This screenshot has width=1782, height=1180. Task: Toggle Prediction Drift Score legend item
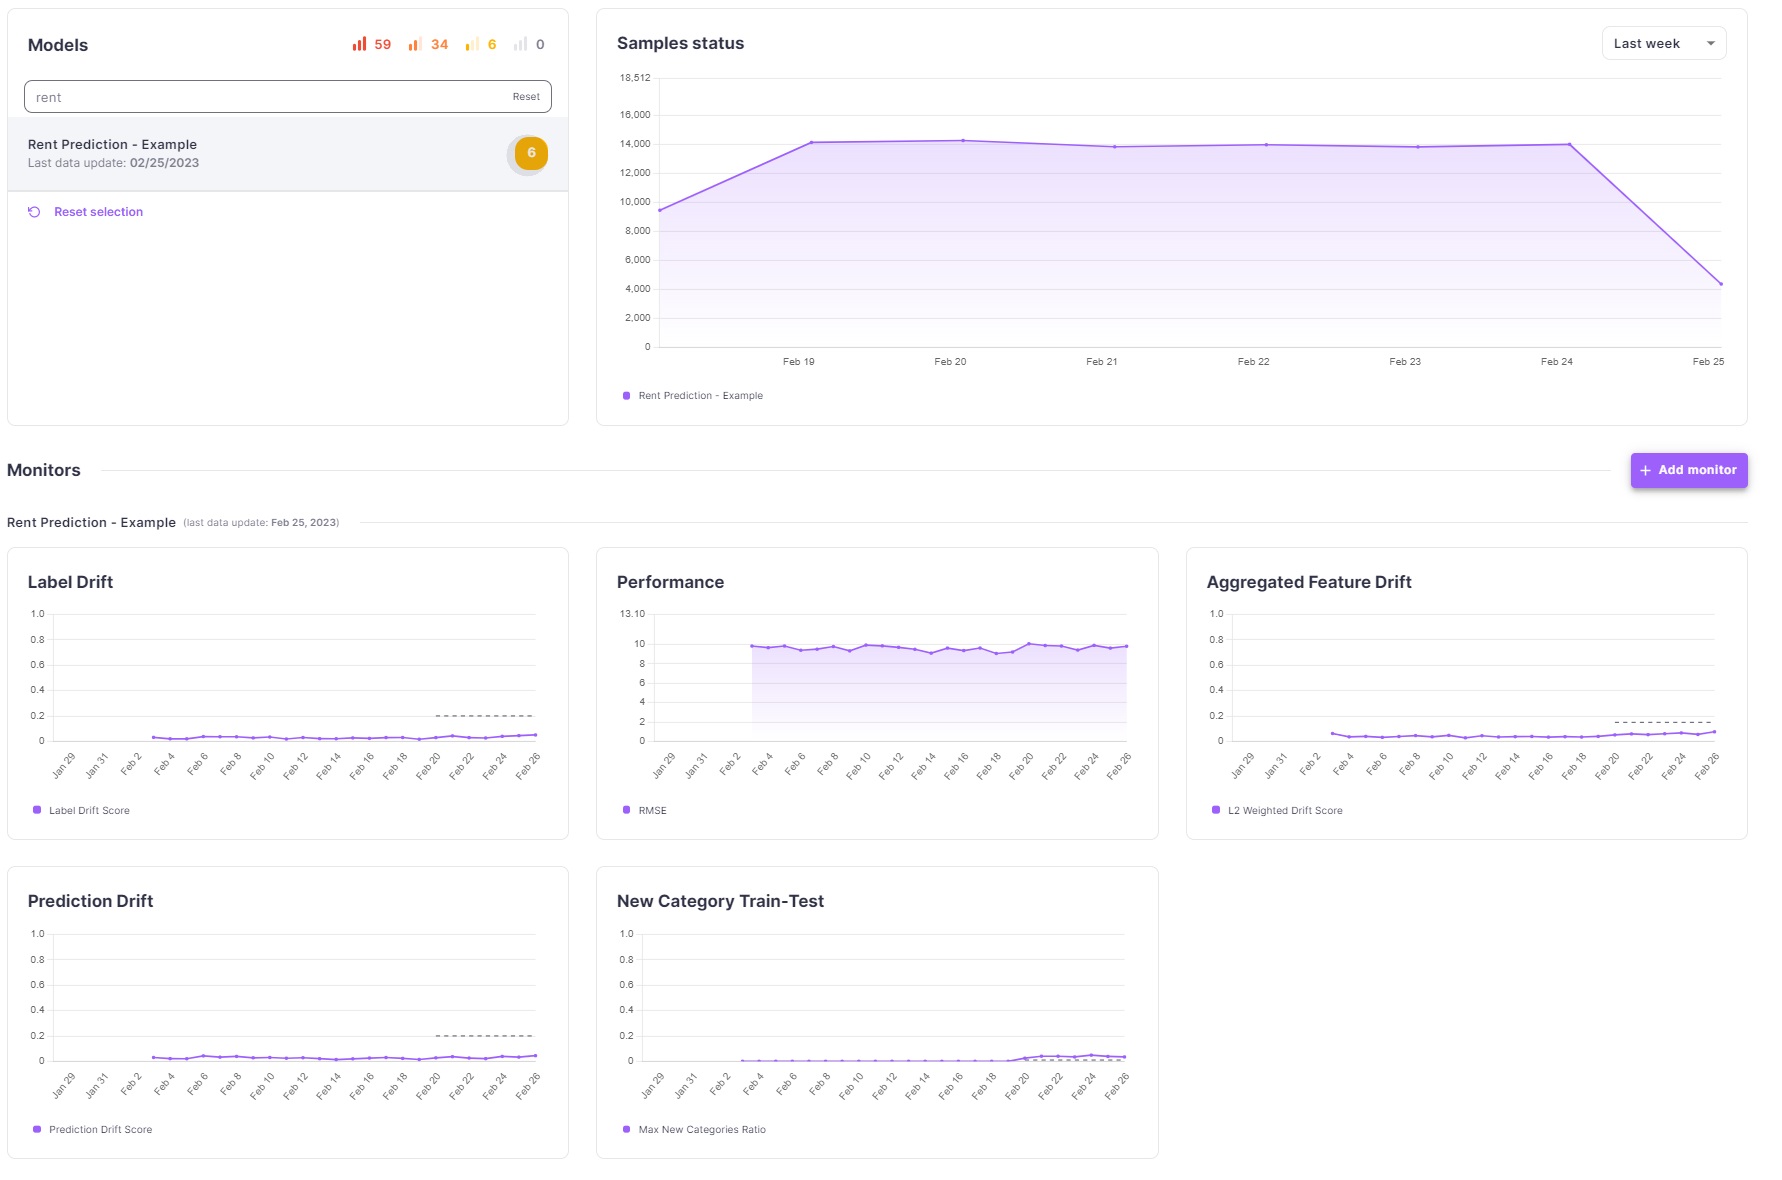point(93,1130)
